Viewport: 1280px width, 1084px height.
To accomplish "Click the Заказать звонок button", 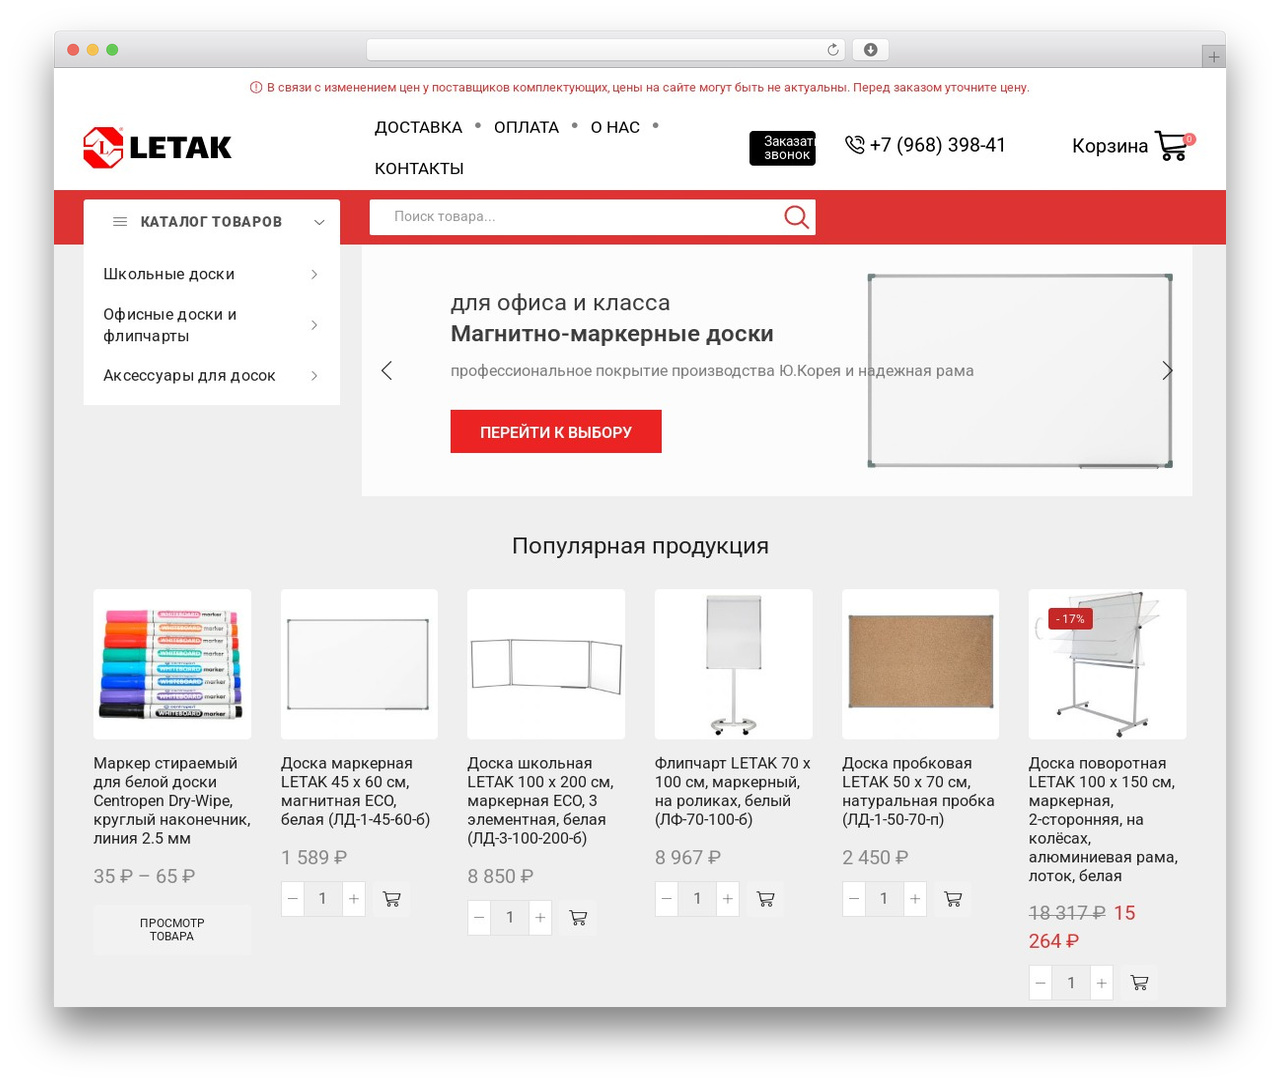I will tap(783, 148).
